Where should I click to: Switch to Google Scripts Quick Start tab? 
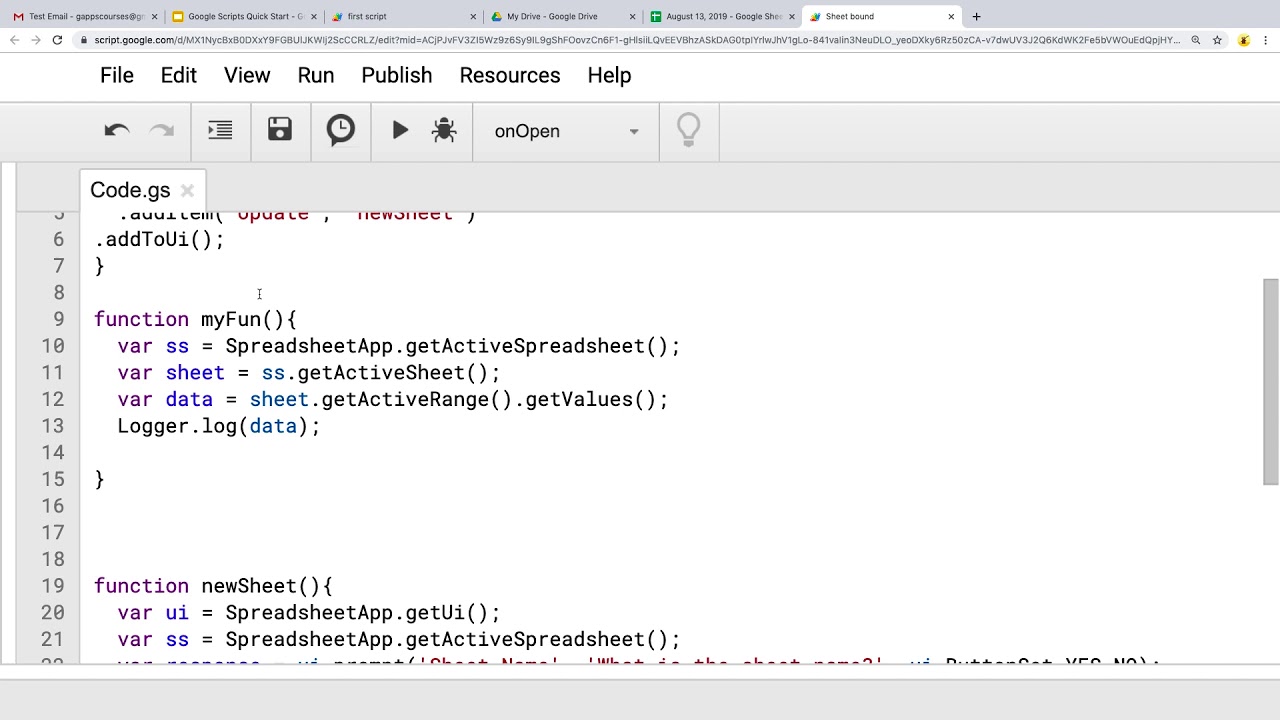[x=244, y=16]
